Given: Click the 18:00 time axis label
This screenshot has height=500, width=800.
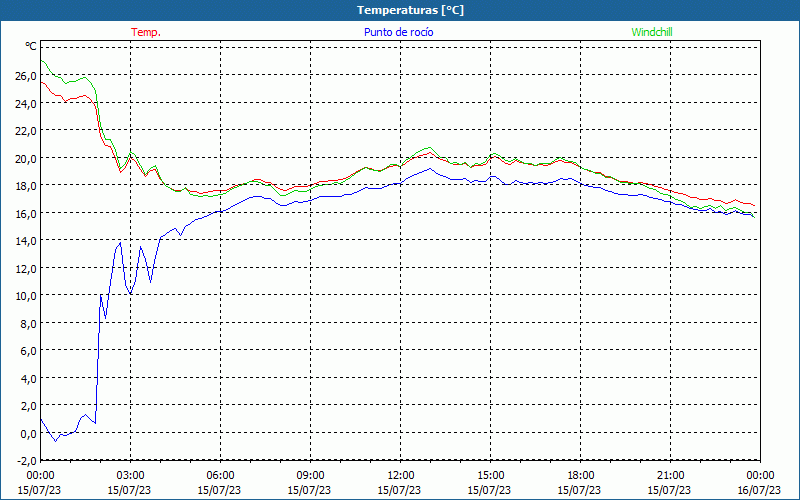Looking at the screenshot, I should [x=581, y=476].
